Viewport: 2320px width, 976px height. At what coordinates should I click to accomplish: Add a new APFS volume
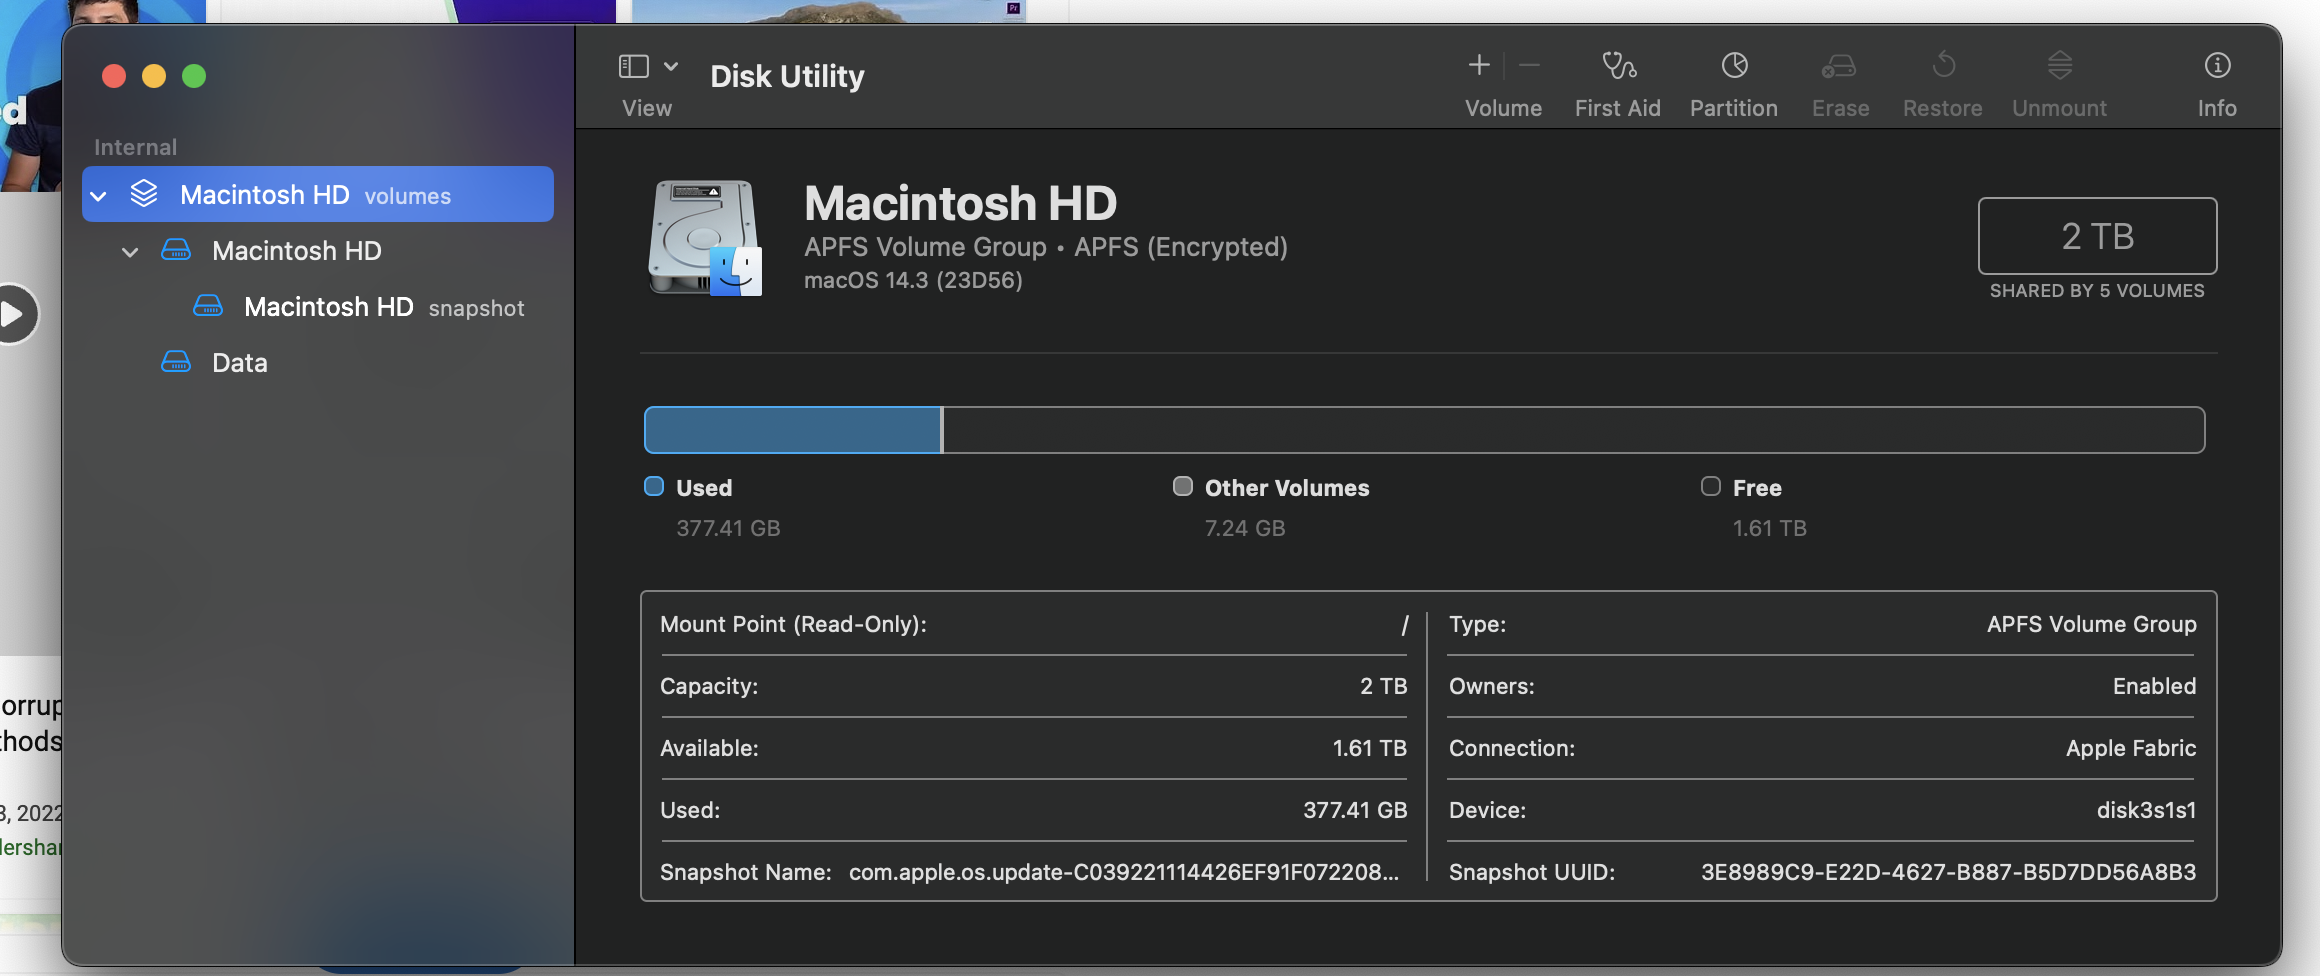coord(1477,64)
